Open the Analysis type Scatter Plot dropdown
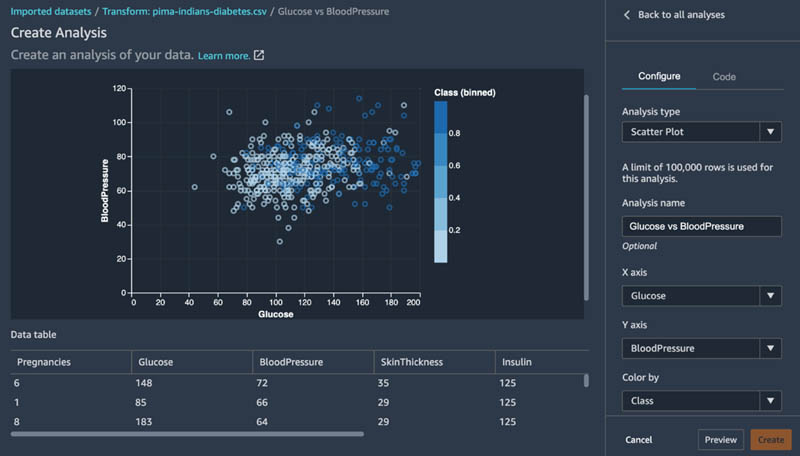This screenshot has width=800, height=456. pos(702,132)
